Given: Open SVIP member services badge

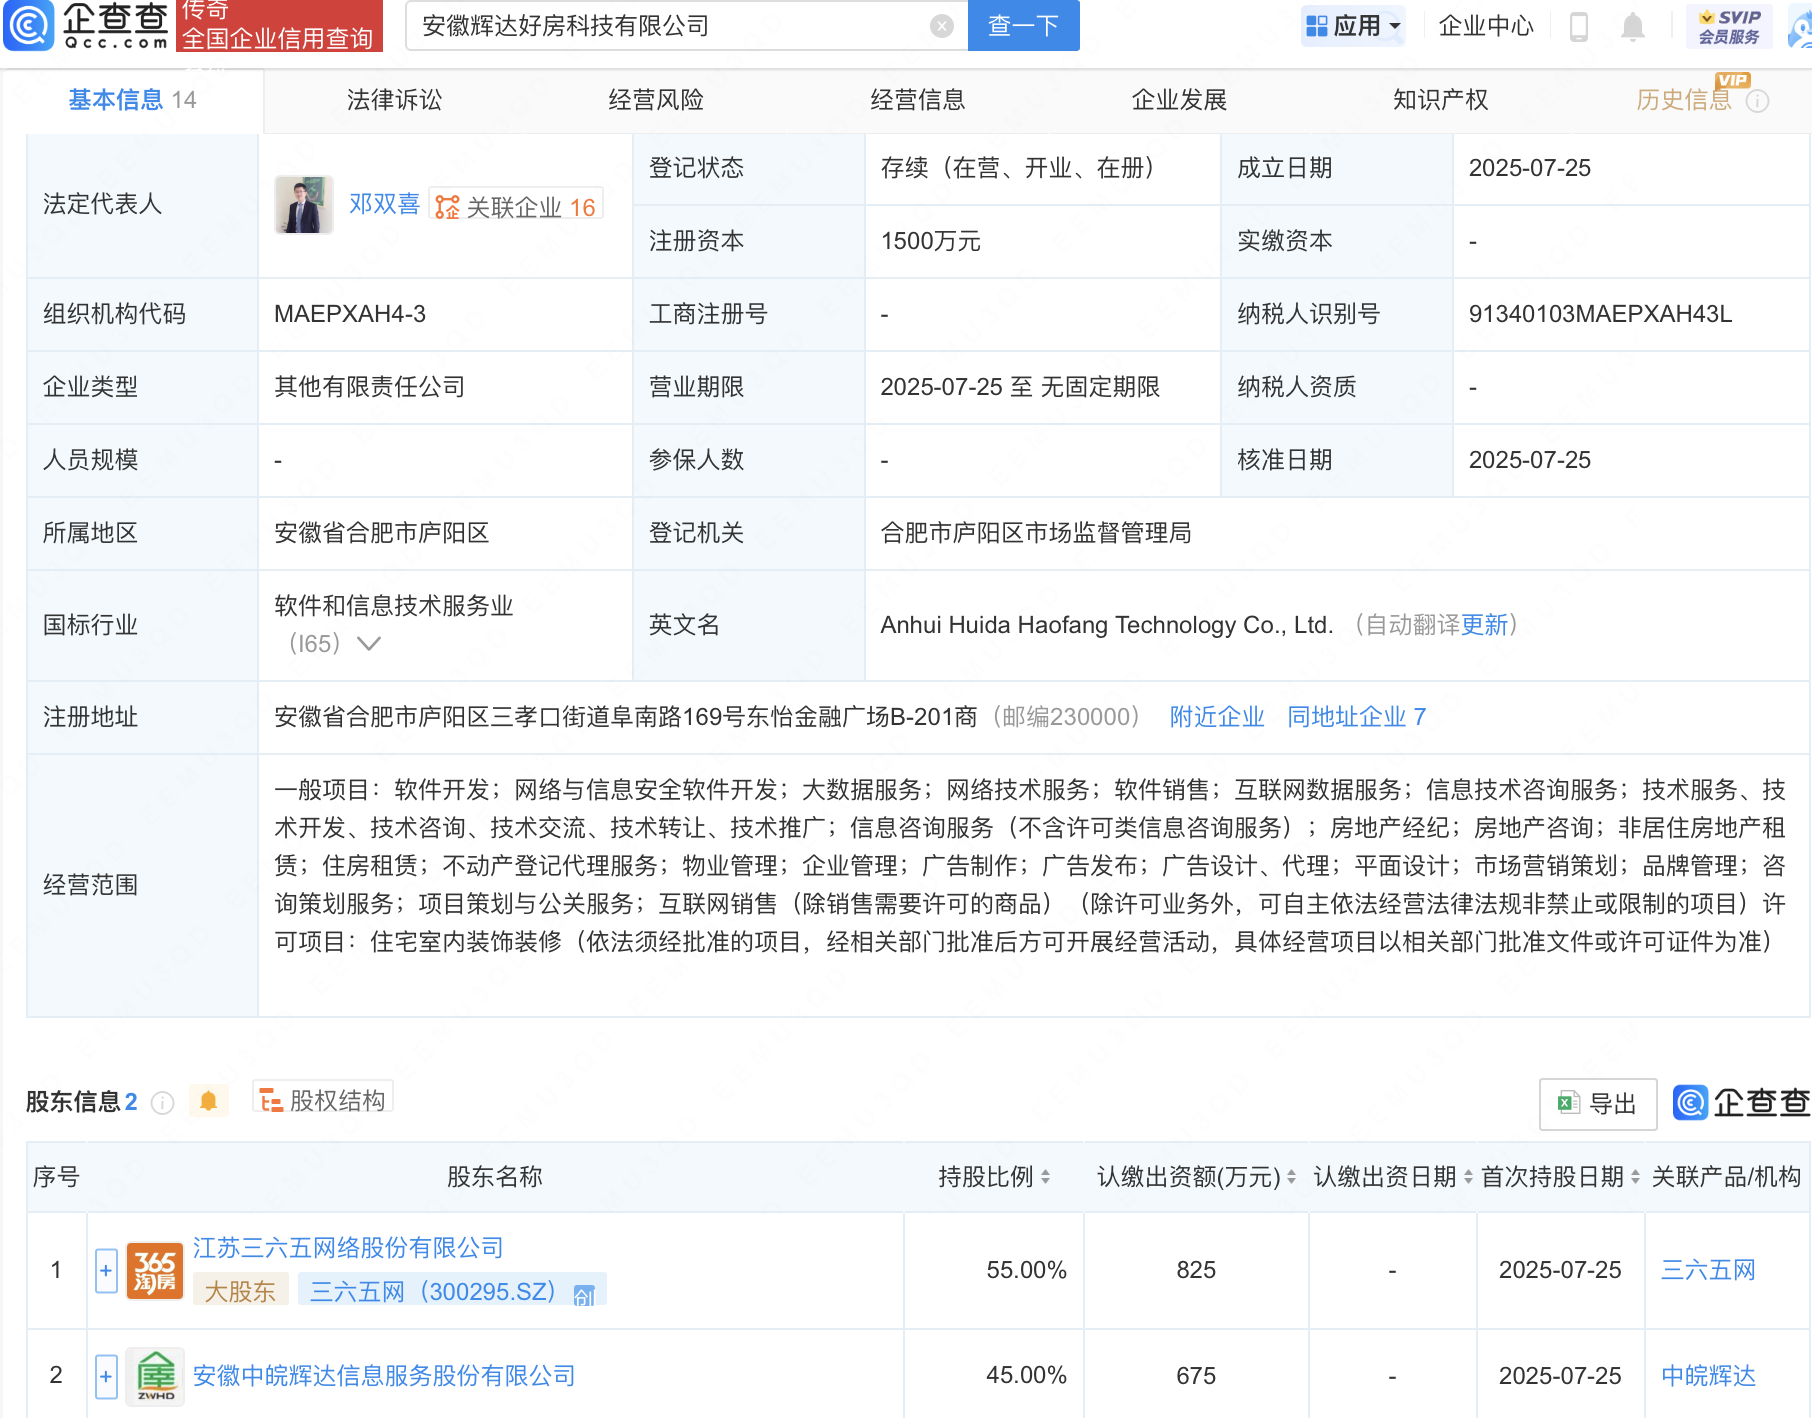Looking at the screenshot, I should pos(1729,26).
